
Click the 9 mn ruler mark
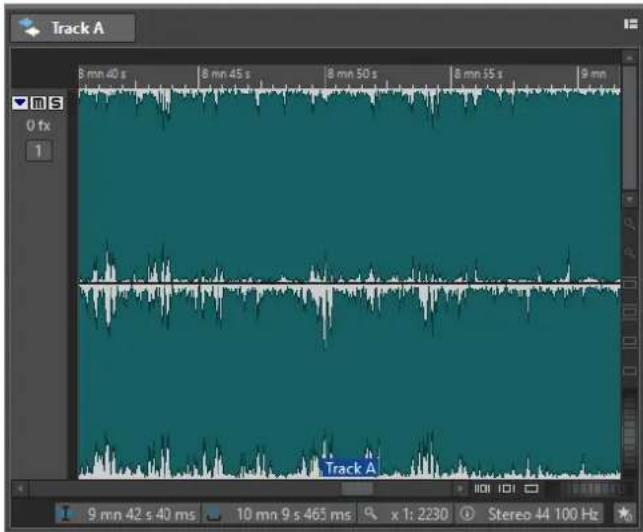593,74
